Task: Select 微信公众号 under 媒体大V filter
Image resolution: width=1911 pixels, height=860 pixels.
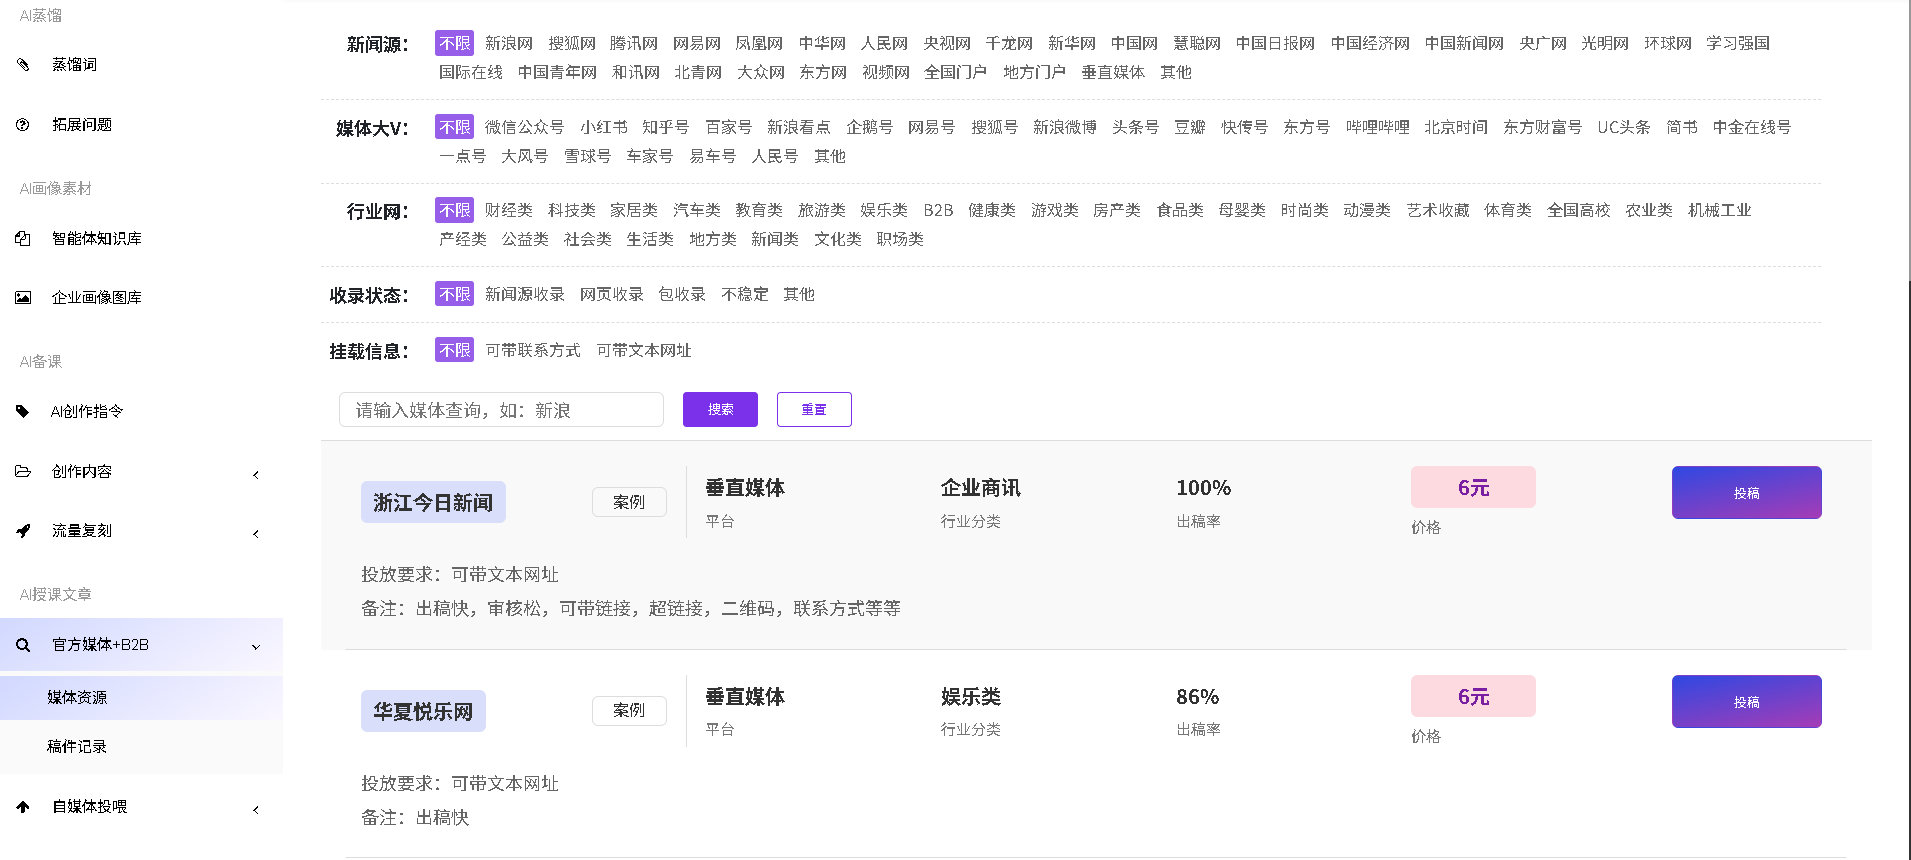Action: (524, 127)
